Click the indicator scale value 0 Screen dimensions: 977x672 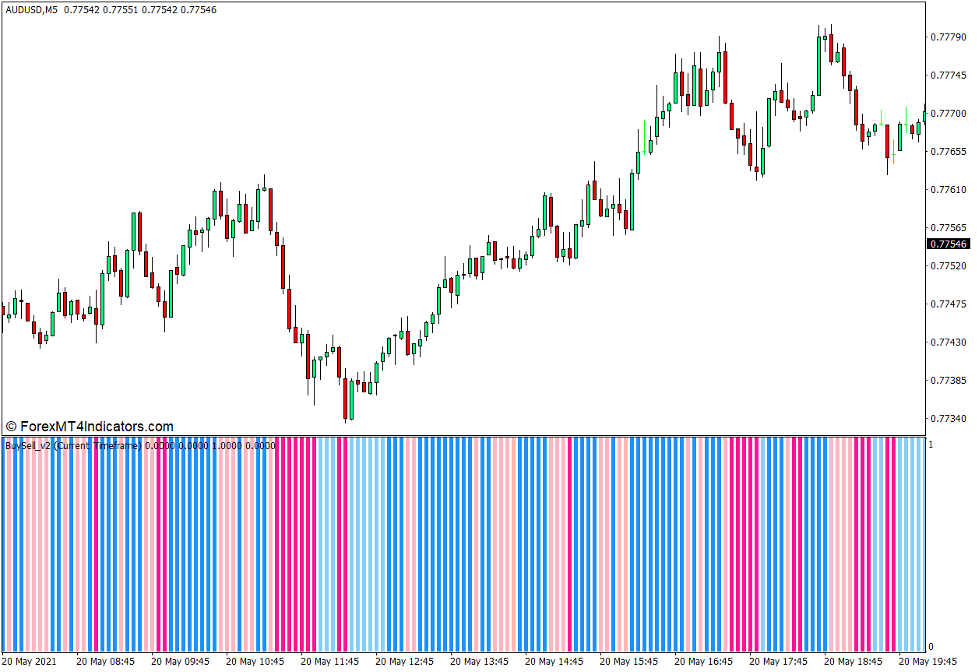(932, 647)
